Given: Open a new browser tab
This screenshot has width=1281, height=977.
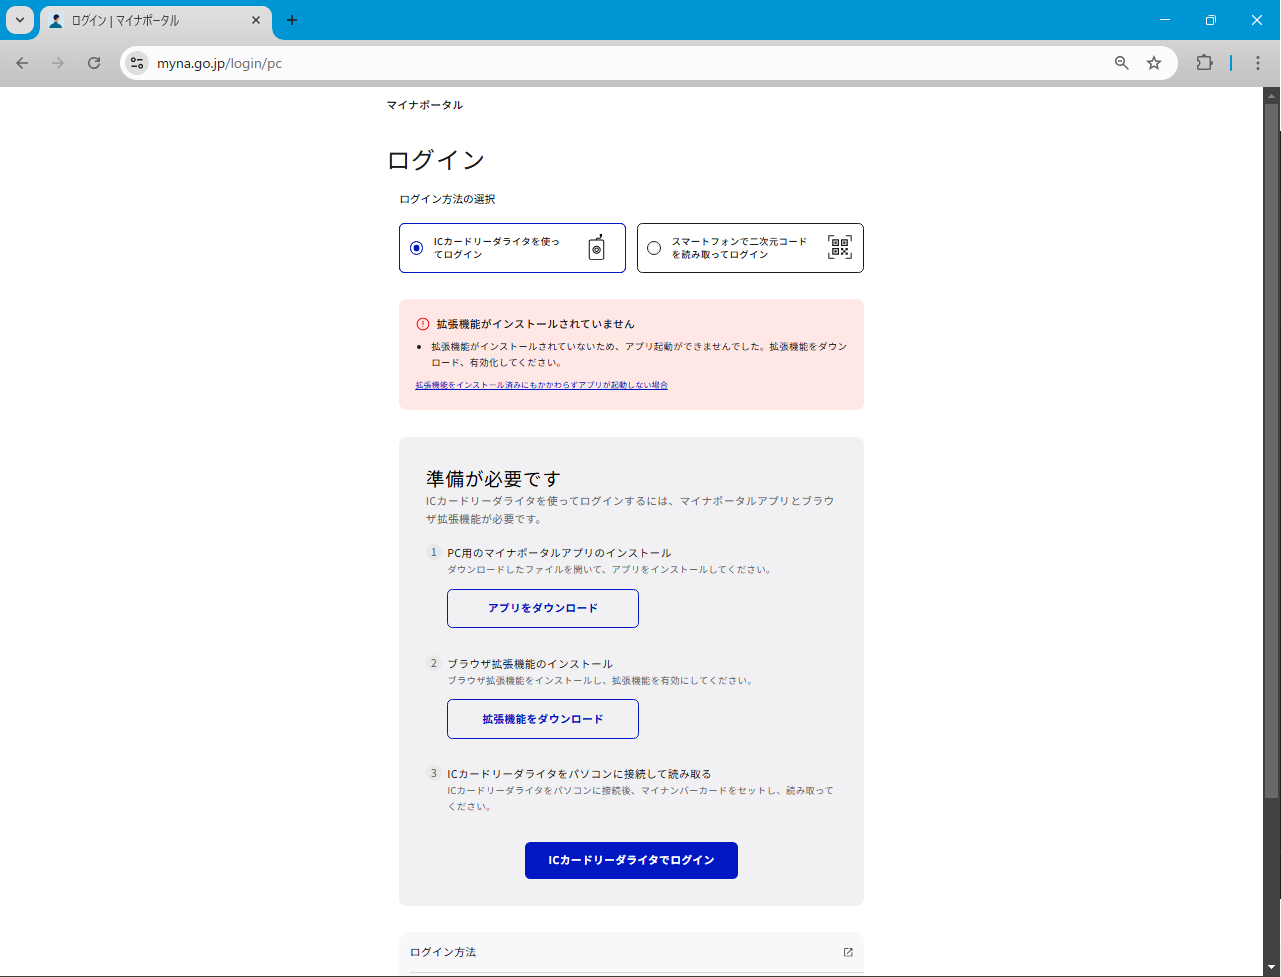Looking at the screenshot, I should [x=292, y=20].
